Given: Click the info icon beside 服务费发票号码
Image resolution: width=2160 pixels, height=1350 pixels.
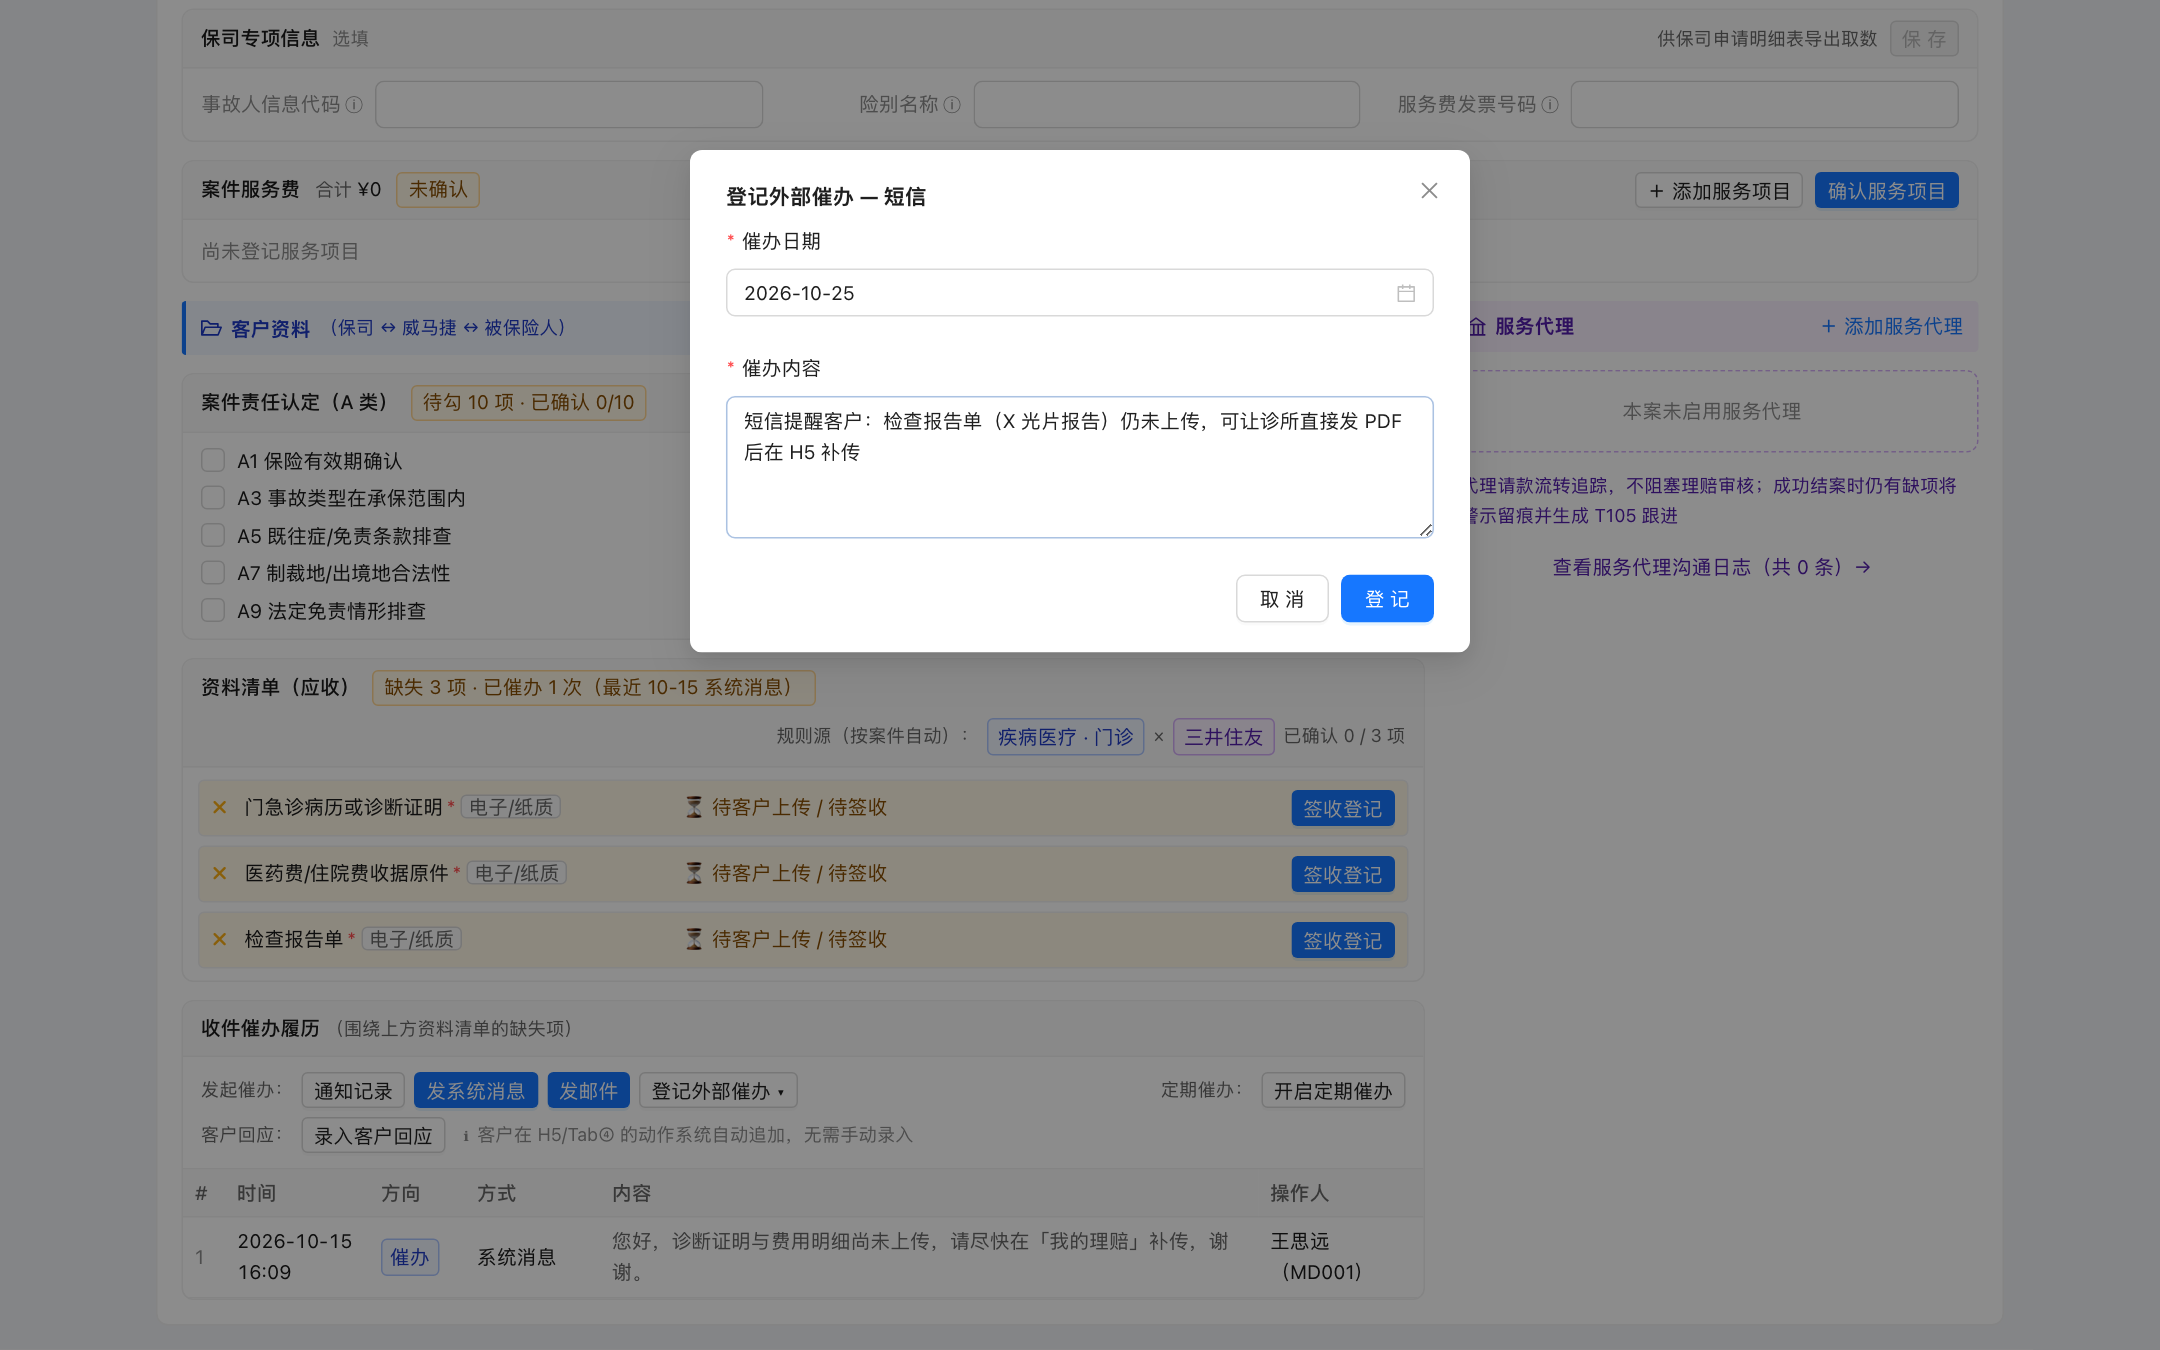Looking at the screenshot, I should pos(1550,105).
